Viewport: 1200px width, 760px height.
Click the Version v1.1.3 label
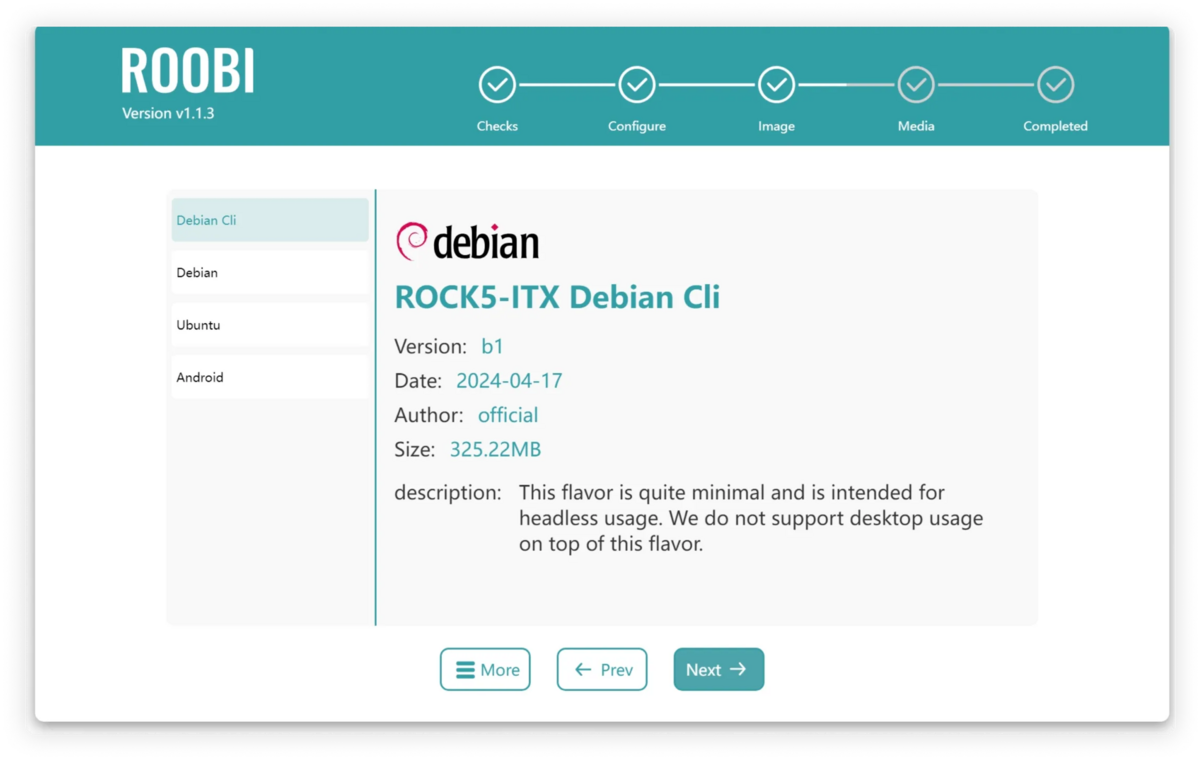168,113
